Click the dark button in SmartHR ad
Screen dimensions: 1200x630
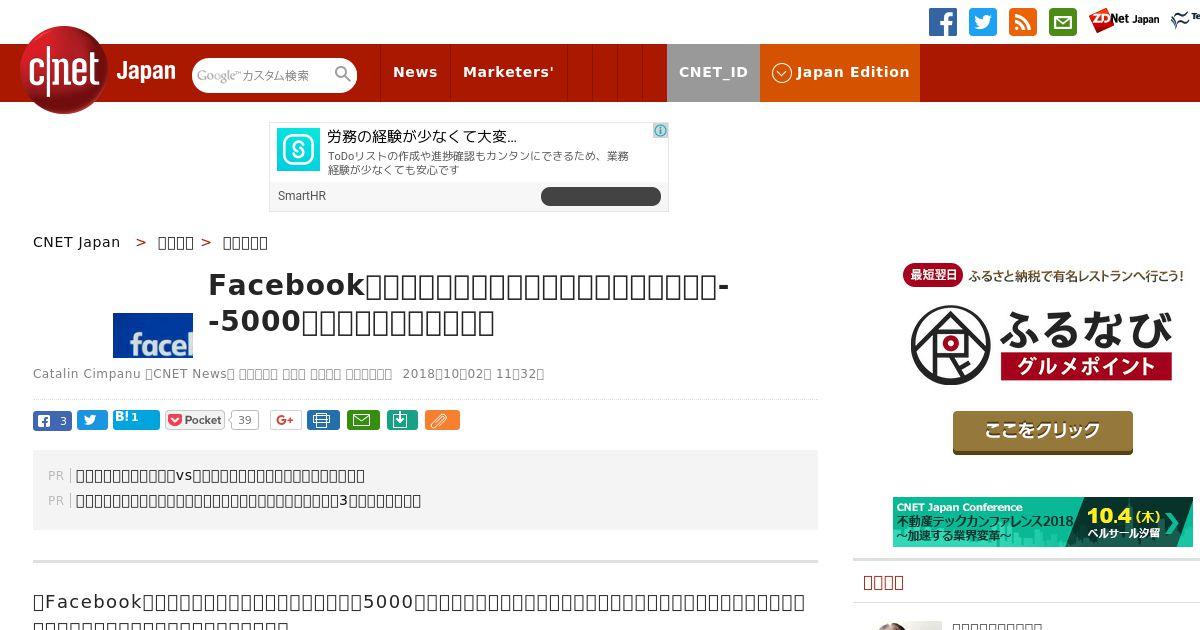point(601,196)
